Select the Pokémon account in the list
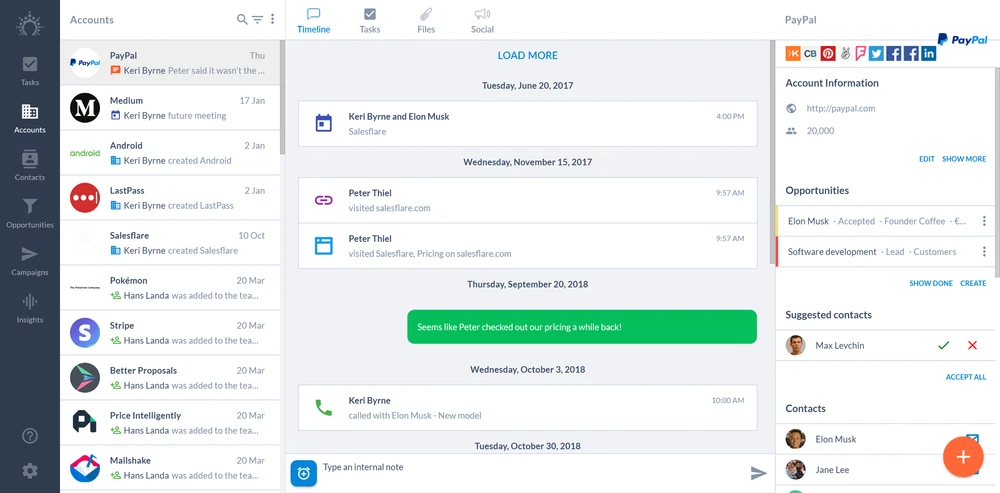The width and height of the screenshot is (1000, 493). coord(170,288)
